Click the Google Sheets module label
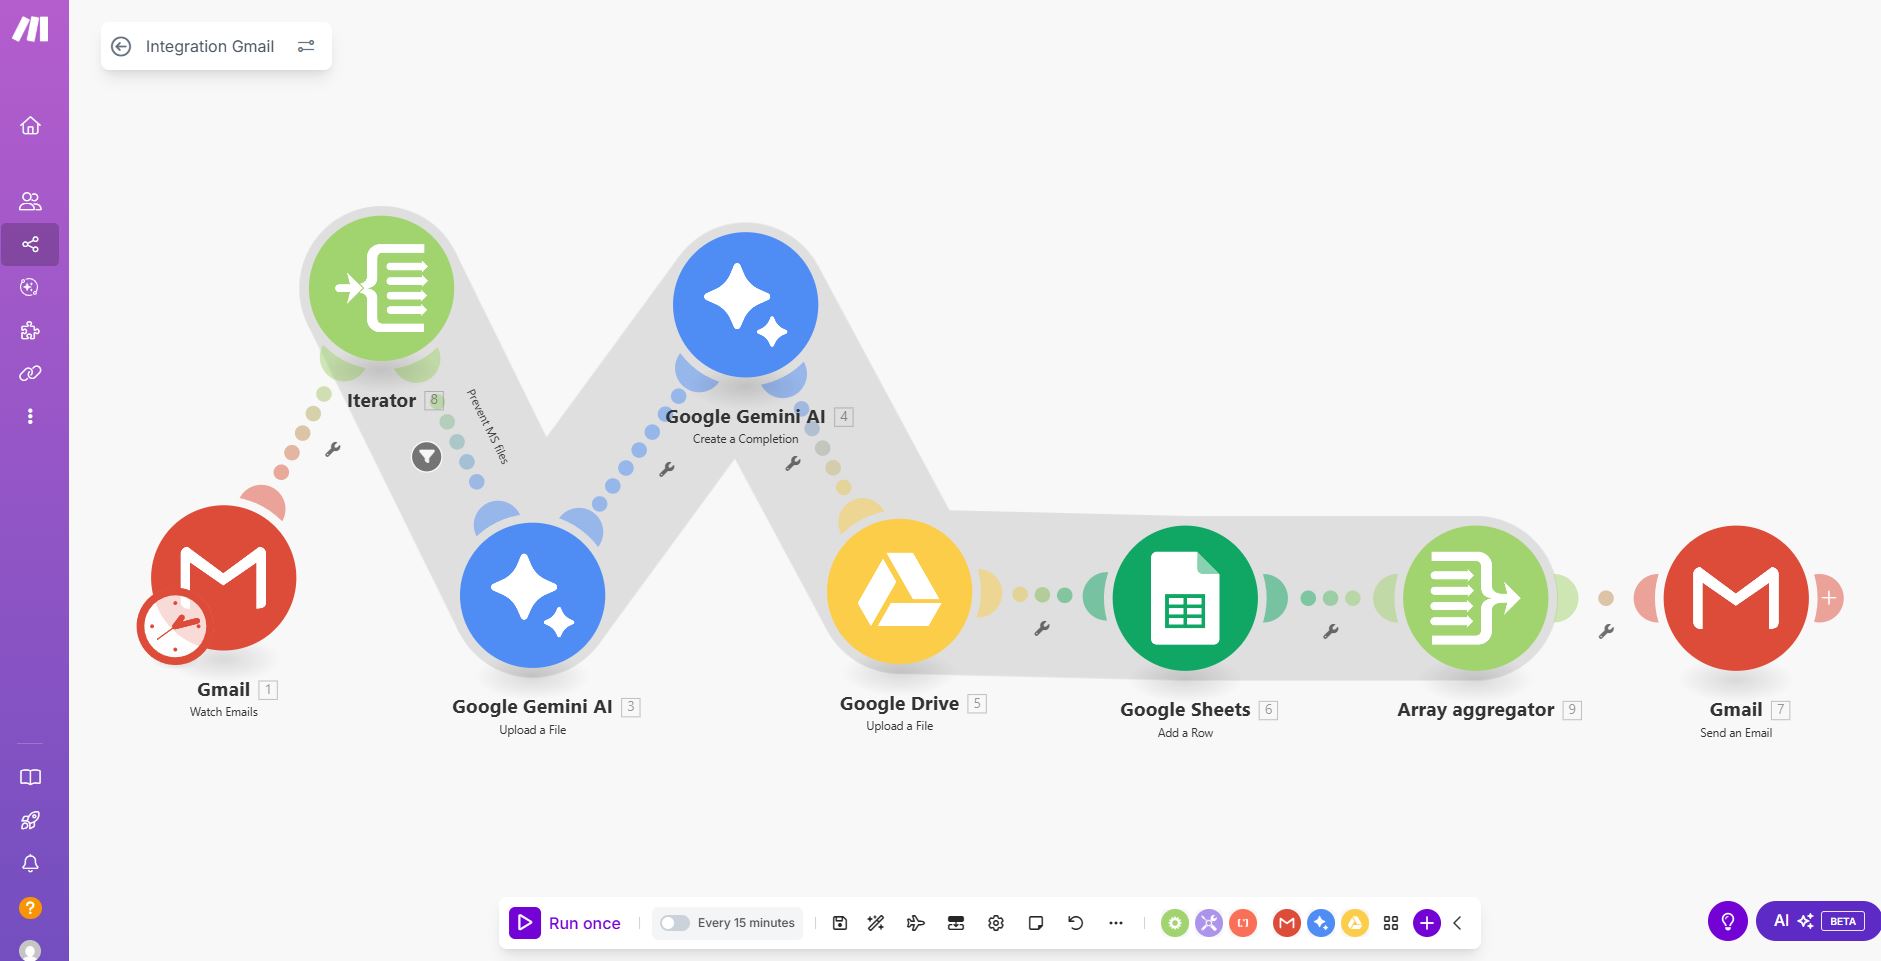 [x=1185, y=710]
